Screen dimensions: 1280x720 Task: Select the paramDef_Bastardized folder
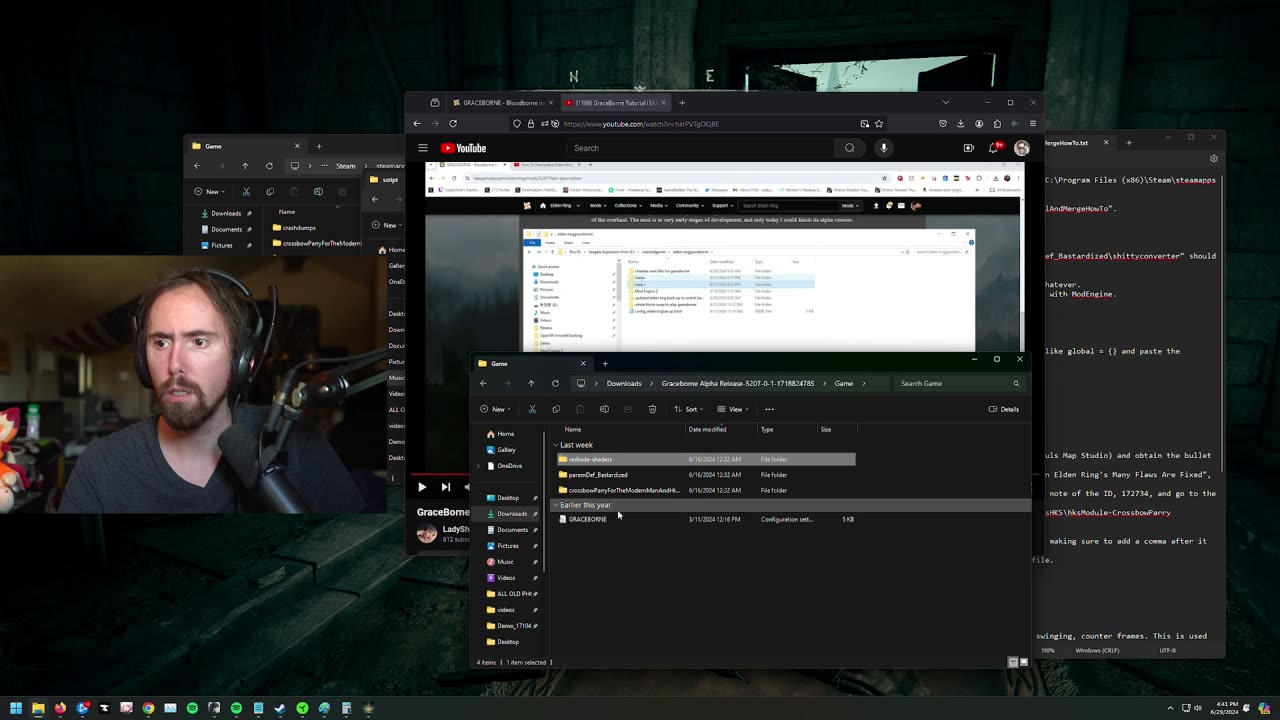click(705, 475)
